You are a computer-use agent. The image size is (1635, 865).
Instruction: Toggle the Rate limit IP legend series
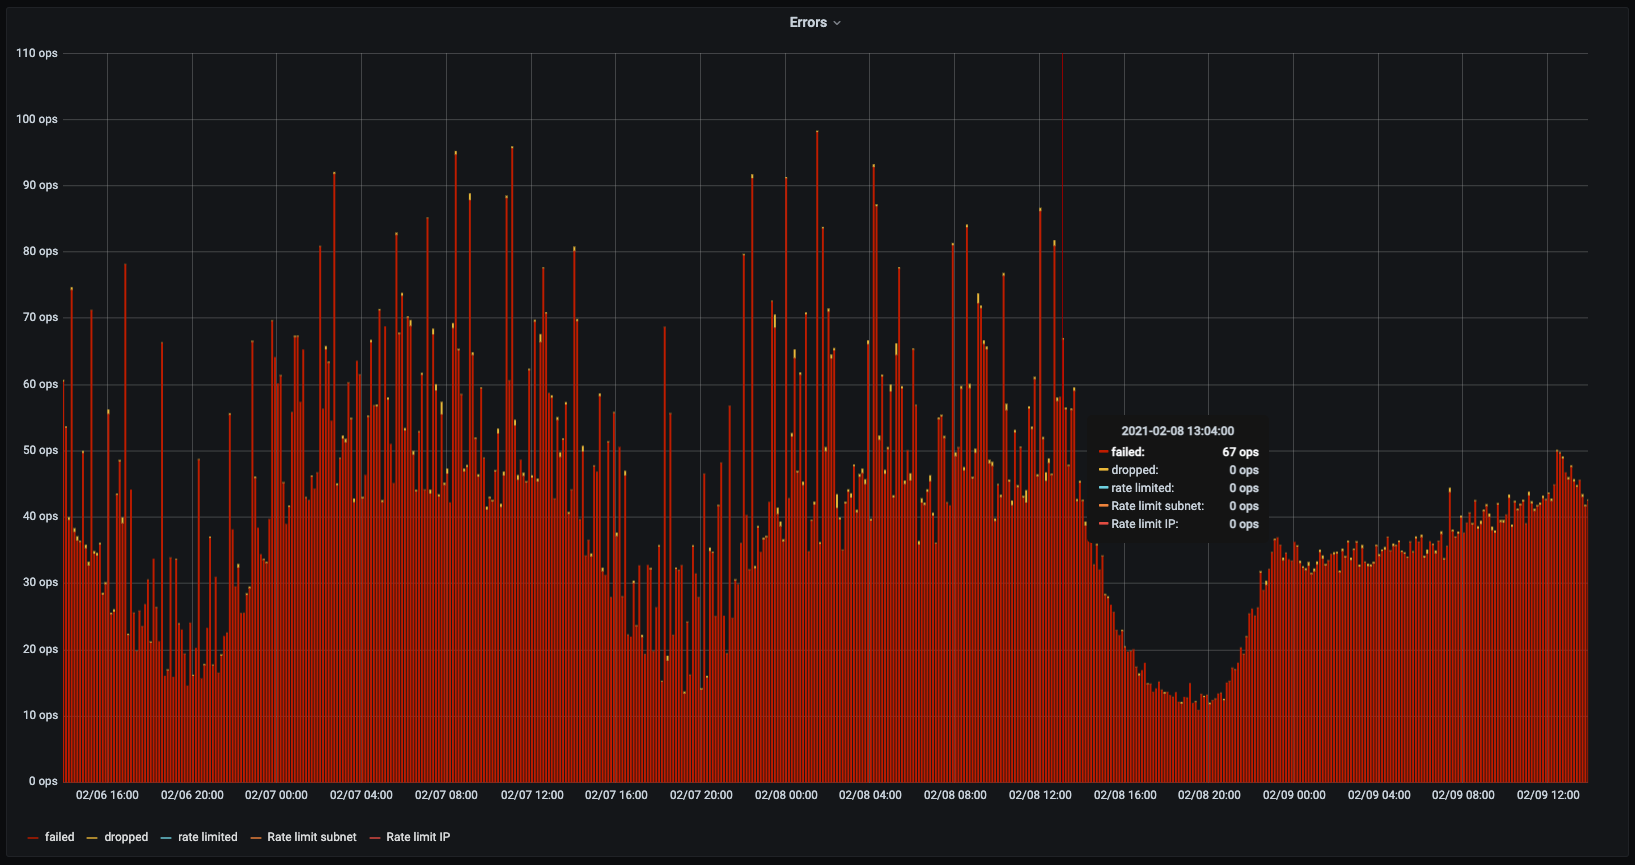point(418,837)
